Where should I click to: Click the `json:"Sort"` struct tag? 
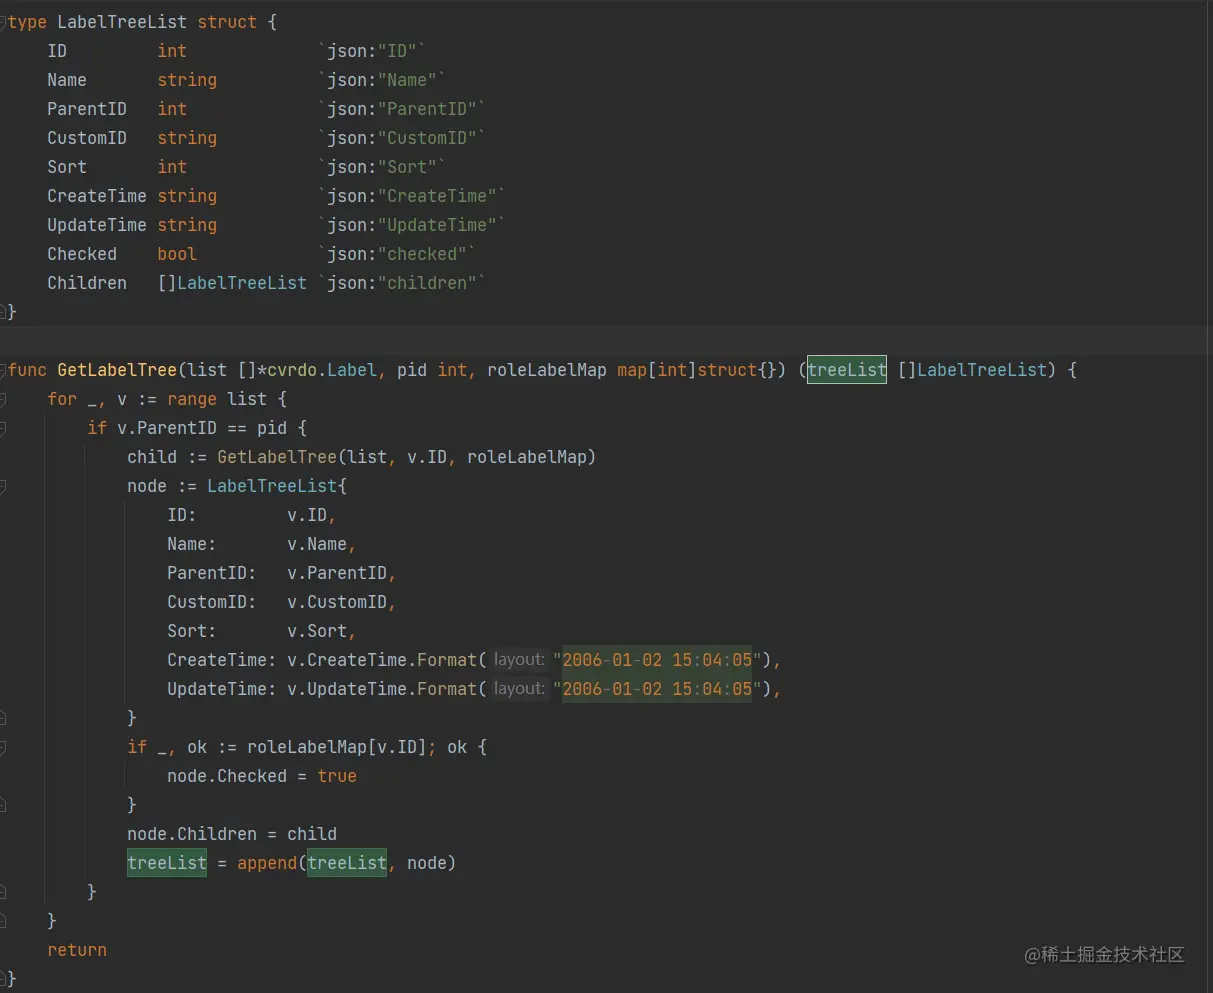click(382, 167)
